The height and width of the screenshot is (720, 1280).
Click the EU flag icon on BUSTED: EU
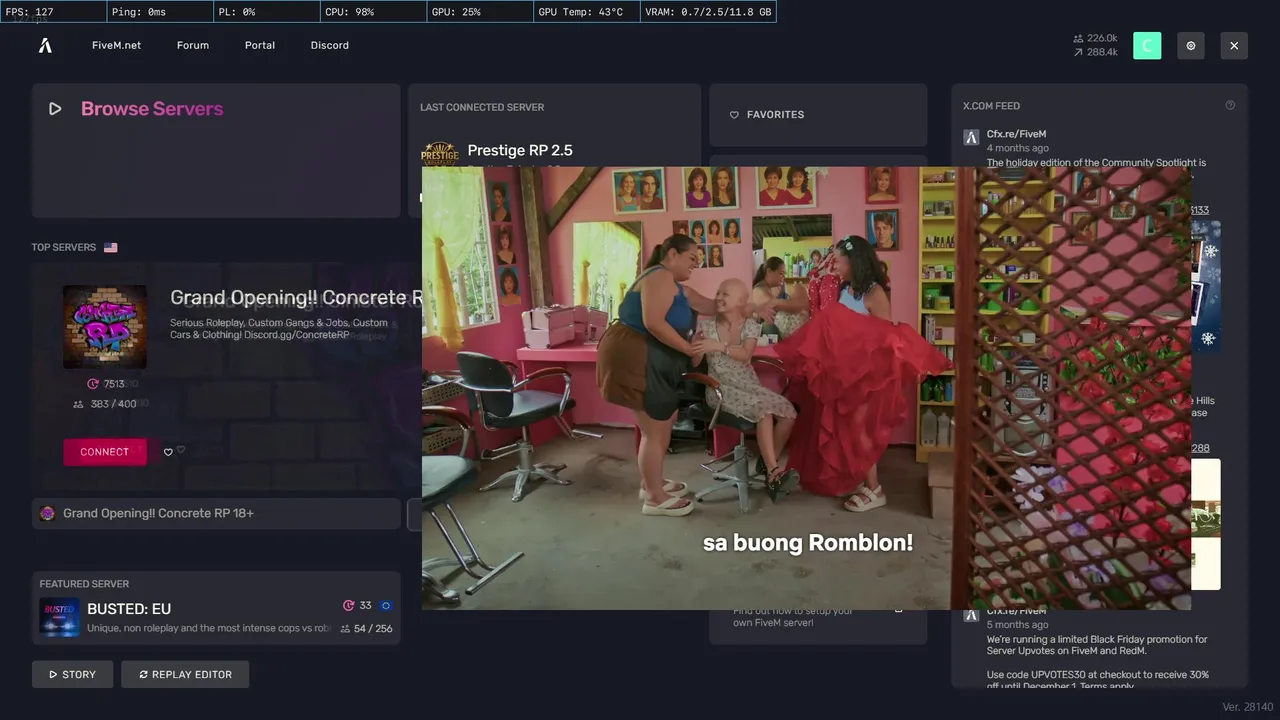[386, 605]
